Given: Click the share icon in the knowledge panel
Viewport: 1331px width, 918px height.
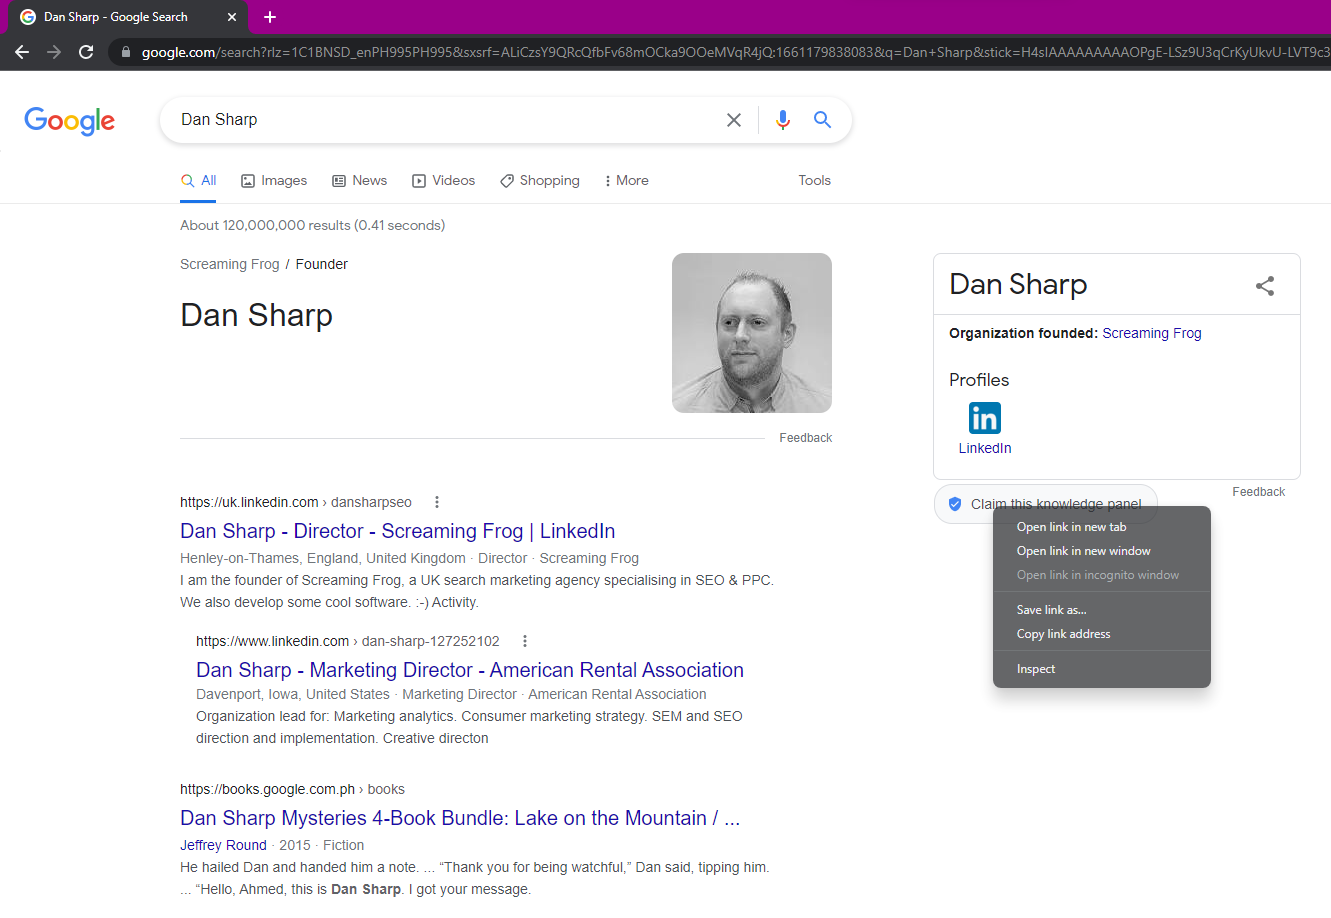Looking at the screenshot, I should click(x=1265, y=286).
